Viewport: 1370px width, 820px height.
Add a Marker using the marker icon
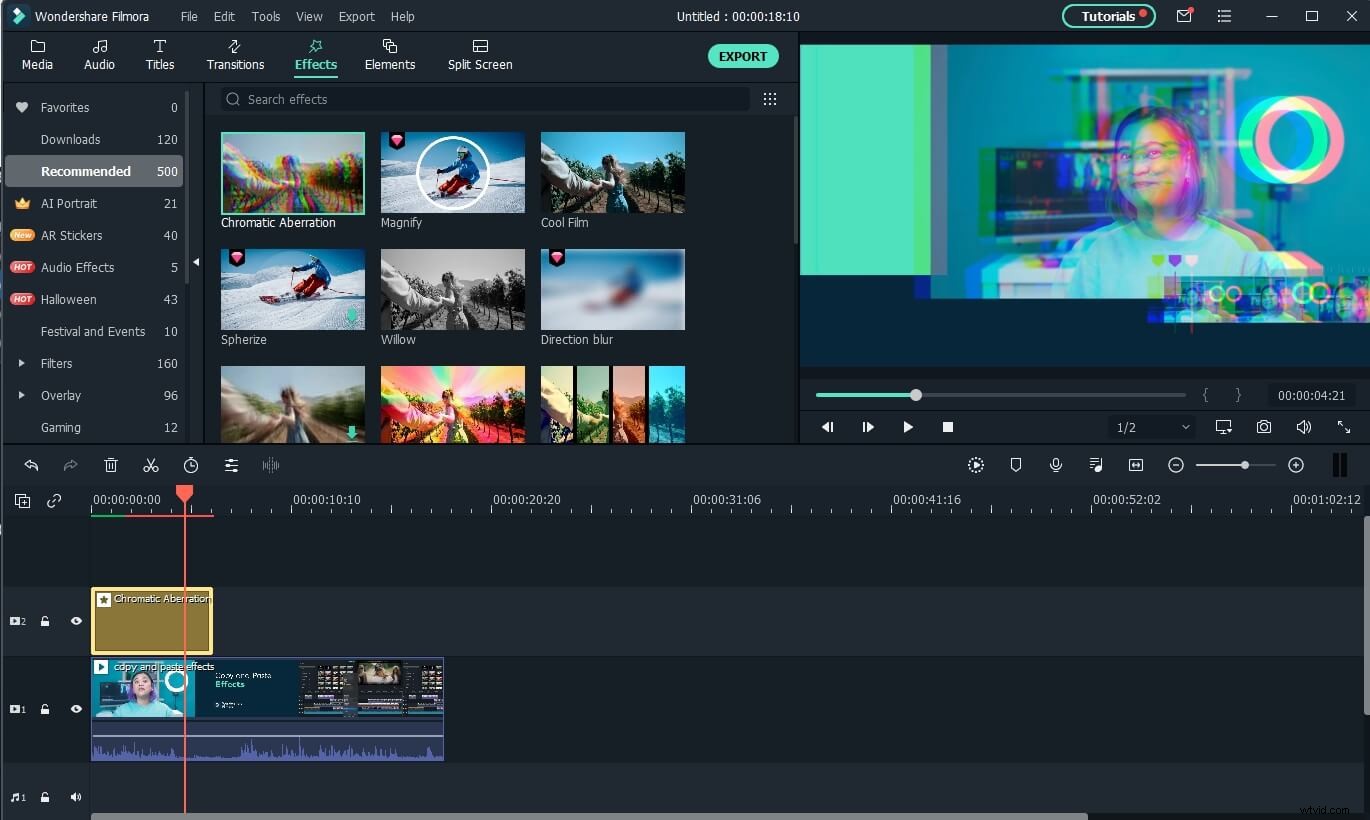1015,465
